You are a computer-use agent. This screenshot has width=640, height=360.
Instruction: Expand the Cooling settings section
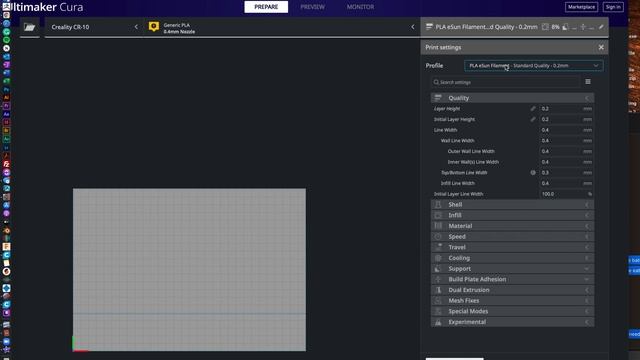click(x=587, y=258)
